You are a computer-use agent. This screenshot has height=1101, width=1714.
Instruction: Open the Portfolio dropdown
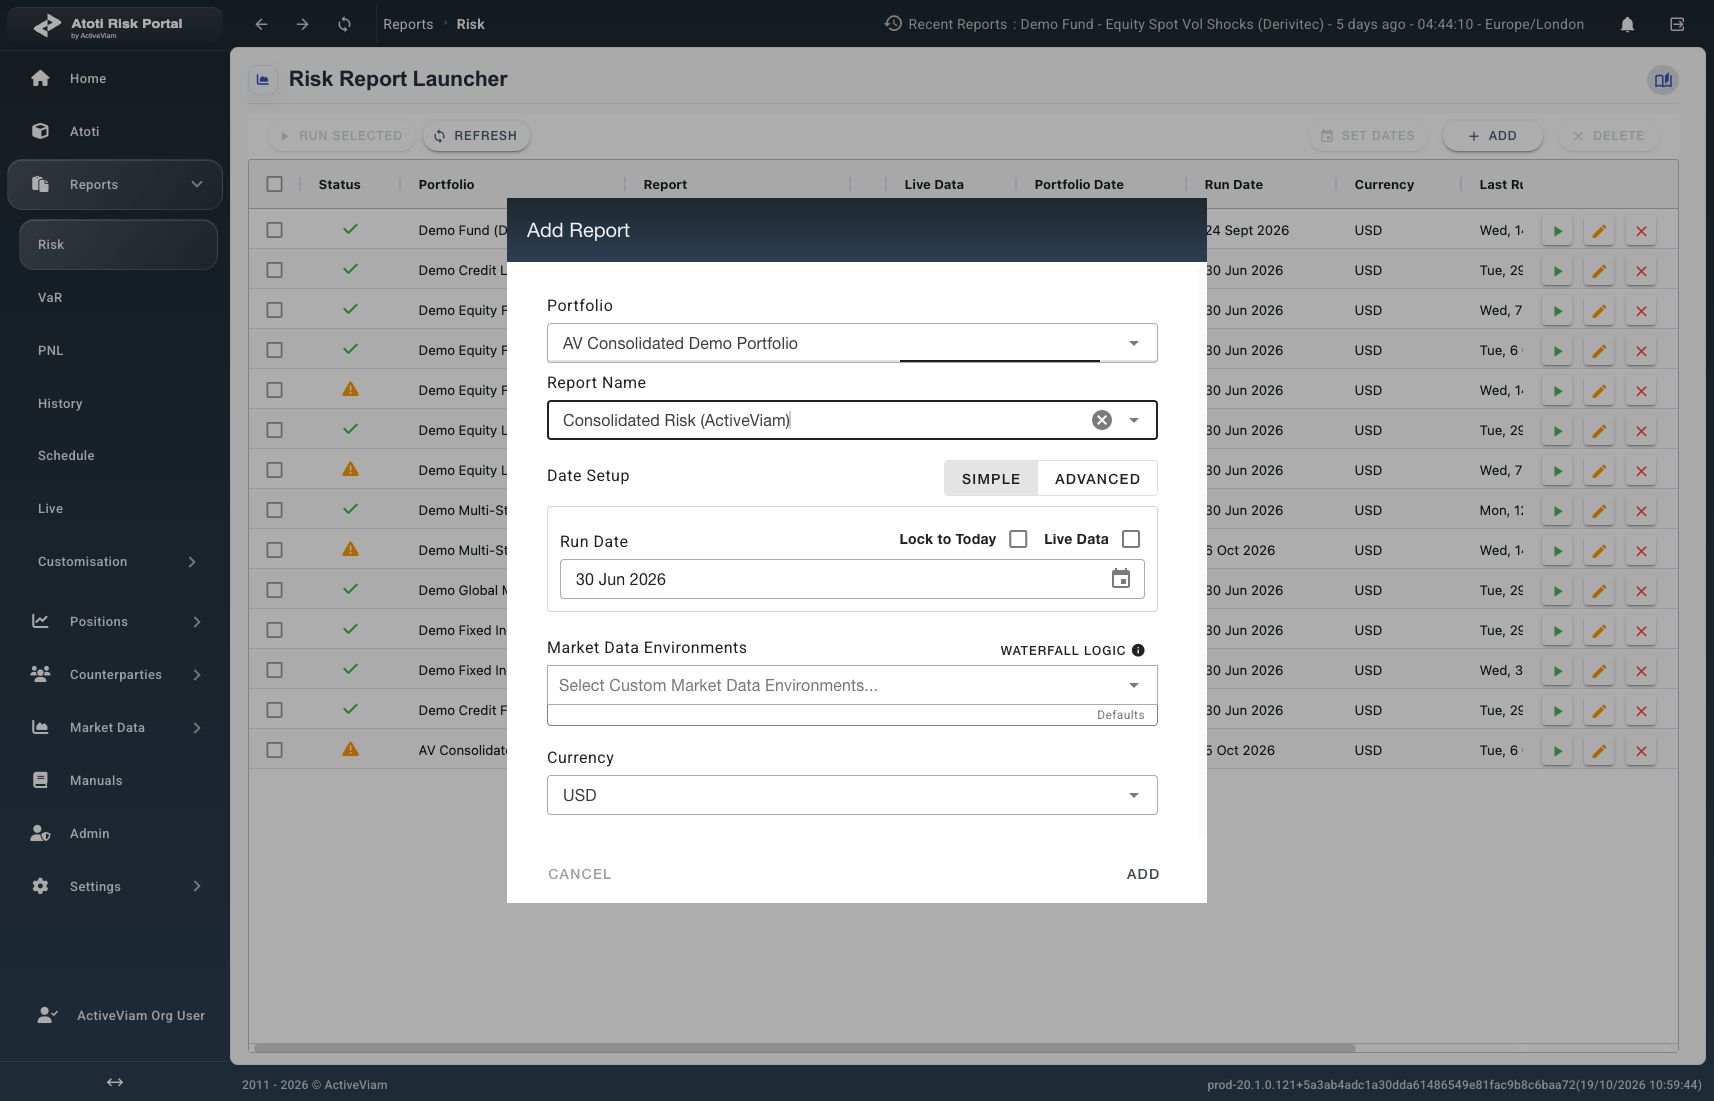click(852, 343)
